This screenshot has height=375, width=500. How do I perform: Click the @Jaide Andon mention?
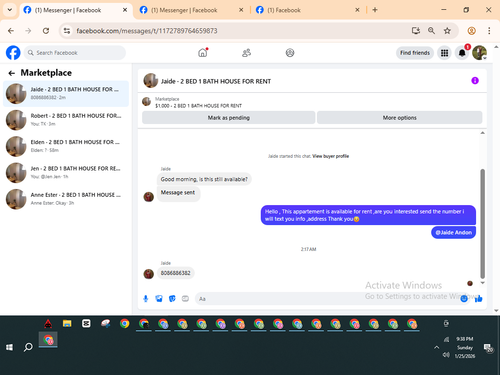click(453, 233)
